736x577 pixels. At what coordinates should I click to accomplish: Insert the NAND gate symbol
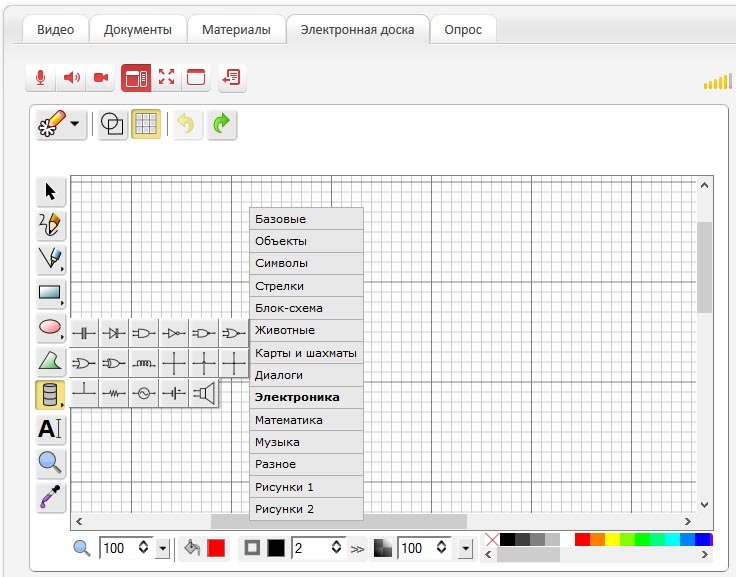coord(204,333)
